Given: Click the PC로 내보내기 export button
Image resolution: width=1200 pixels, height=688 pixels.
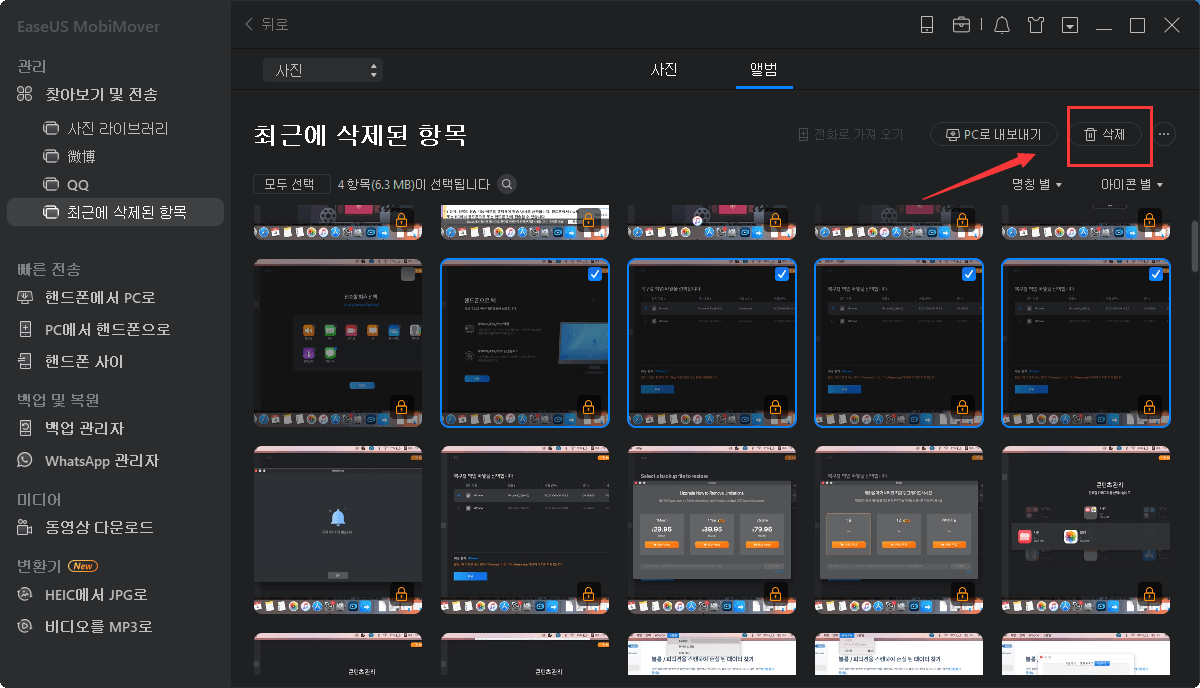Looking at the screenshot, I should coord(993,133).
